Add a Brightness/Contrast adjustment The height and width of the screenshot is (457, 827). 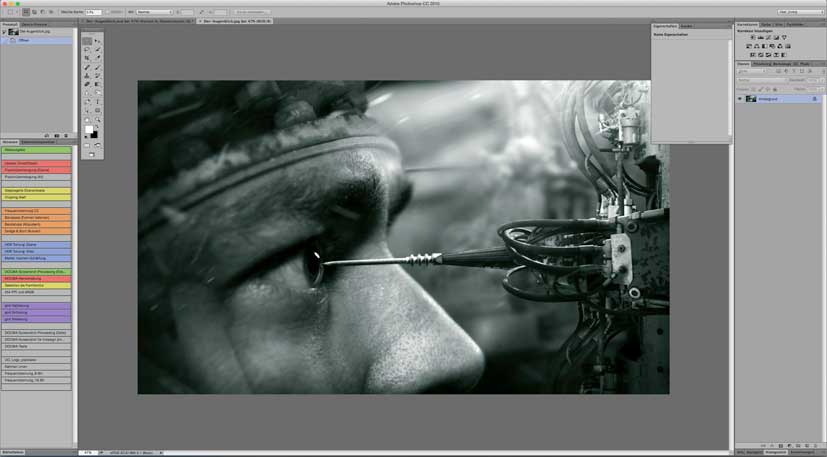coord(753,37)
